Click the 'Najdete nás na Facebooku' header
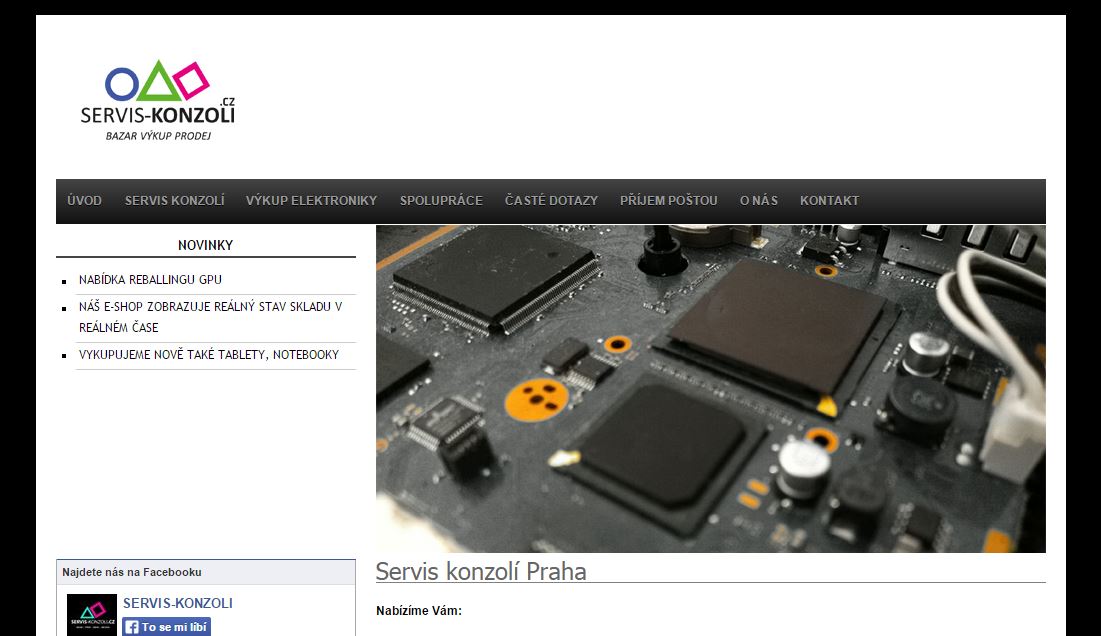This screenshot has width=1101, height=636. (132, 572)
